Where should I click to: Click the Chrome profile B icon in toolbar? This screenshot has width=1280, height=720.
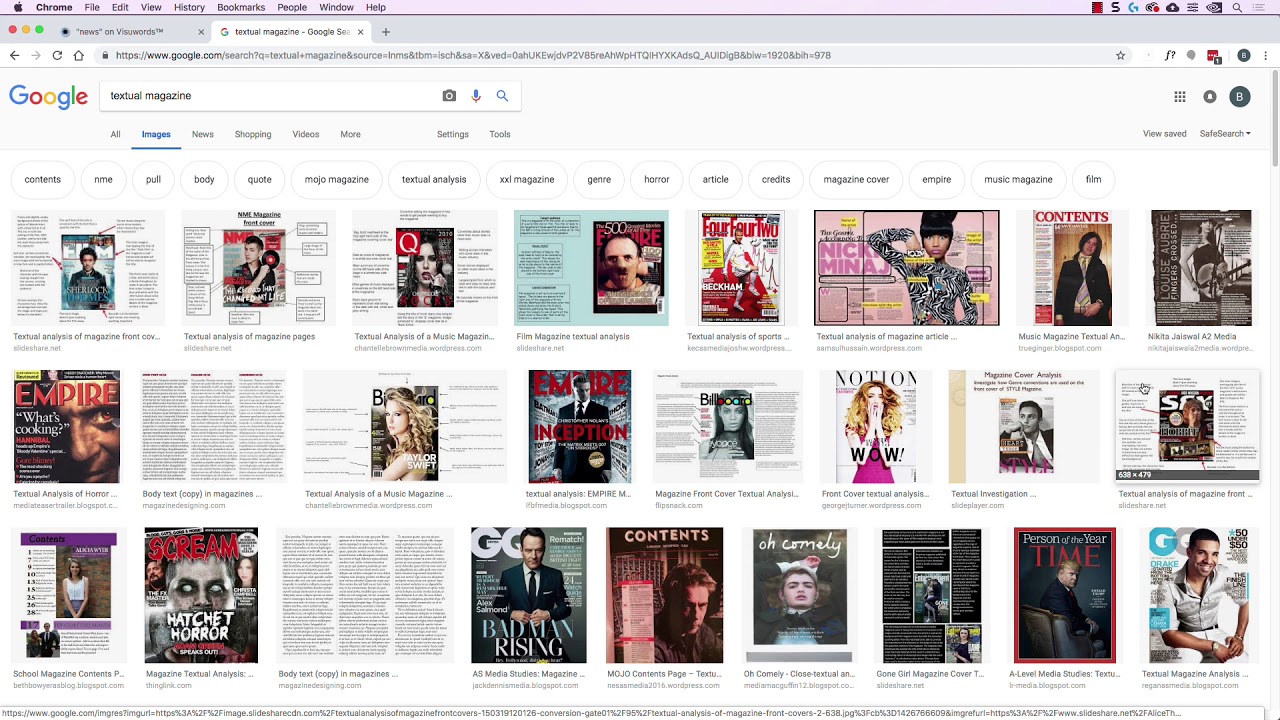[x=1244, y=55]
